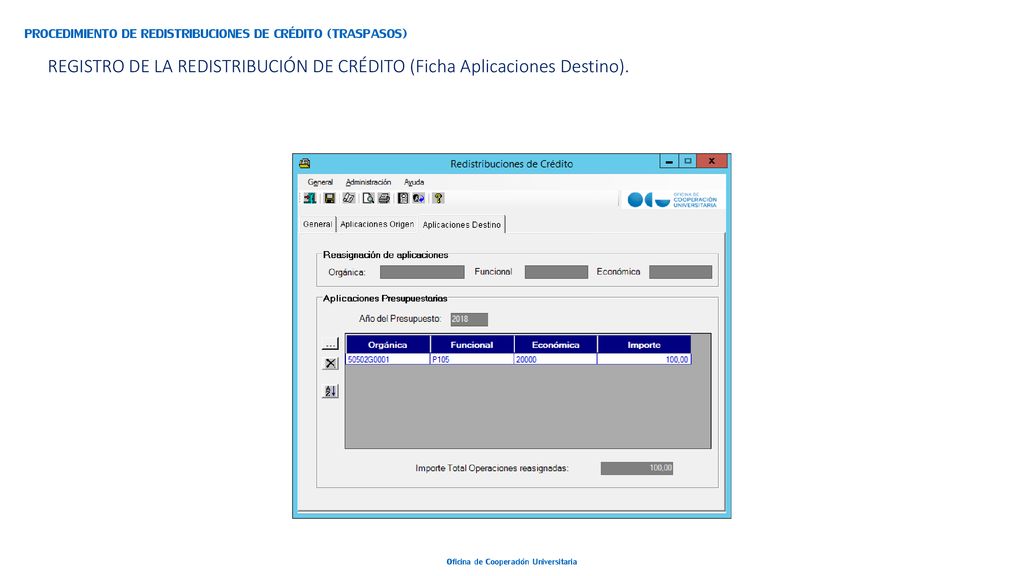This screenshot has height=576, width=1024.
Task: Select the Aplicaciones Destino tab
Action: 462,224
